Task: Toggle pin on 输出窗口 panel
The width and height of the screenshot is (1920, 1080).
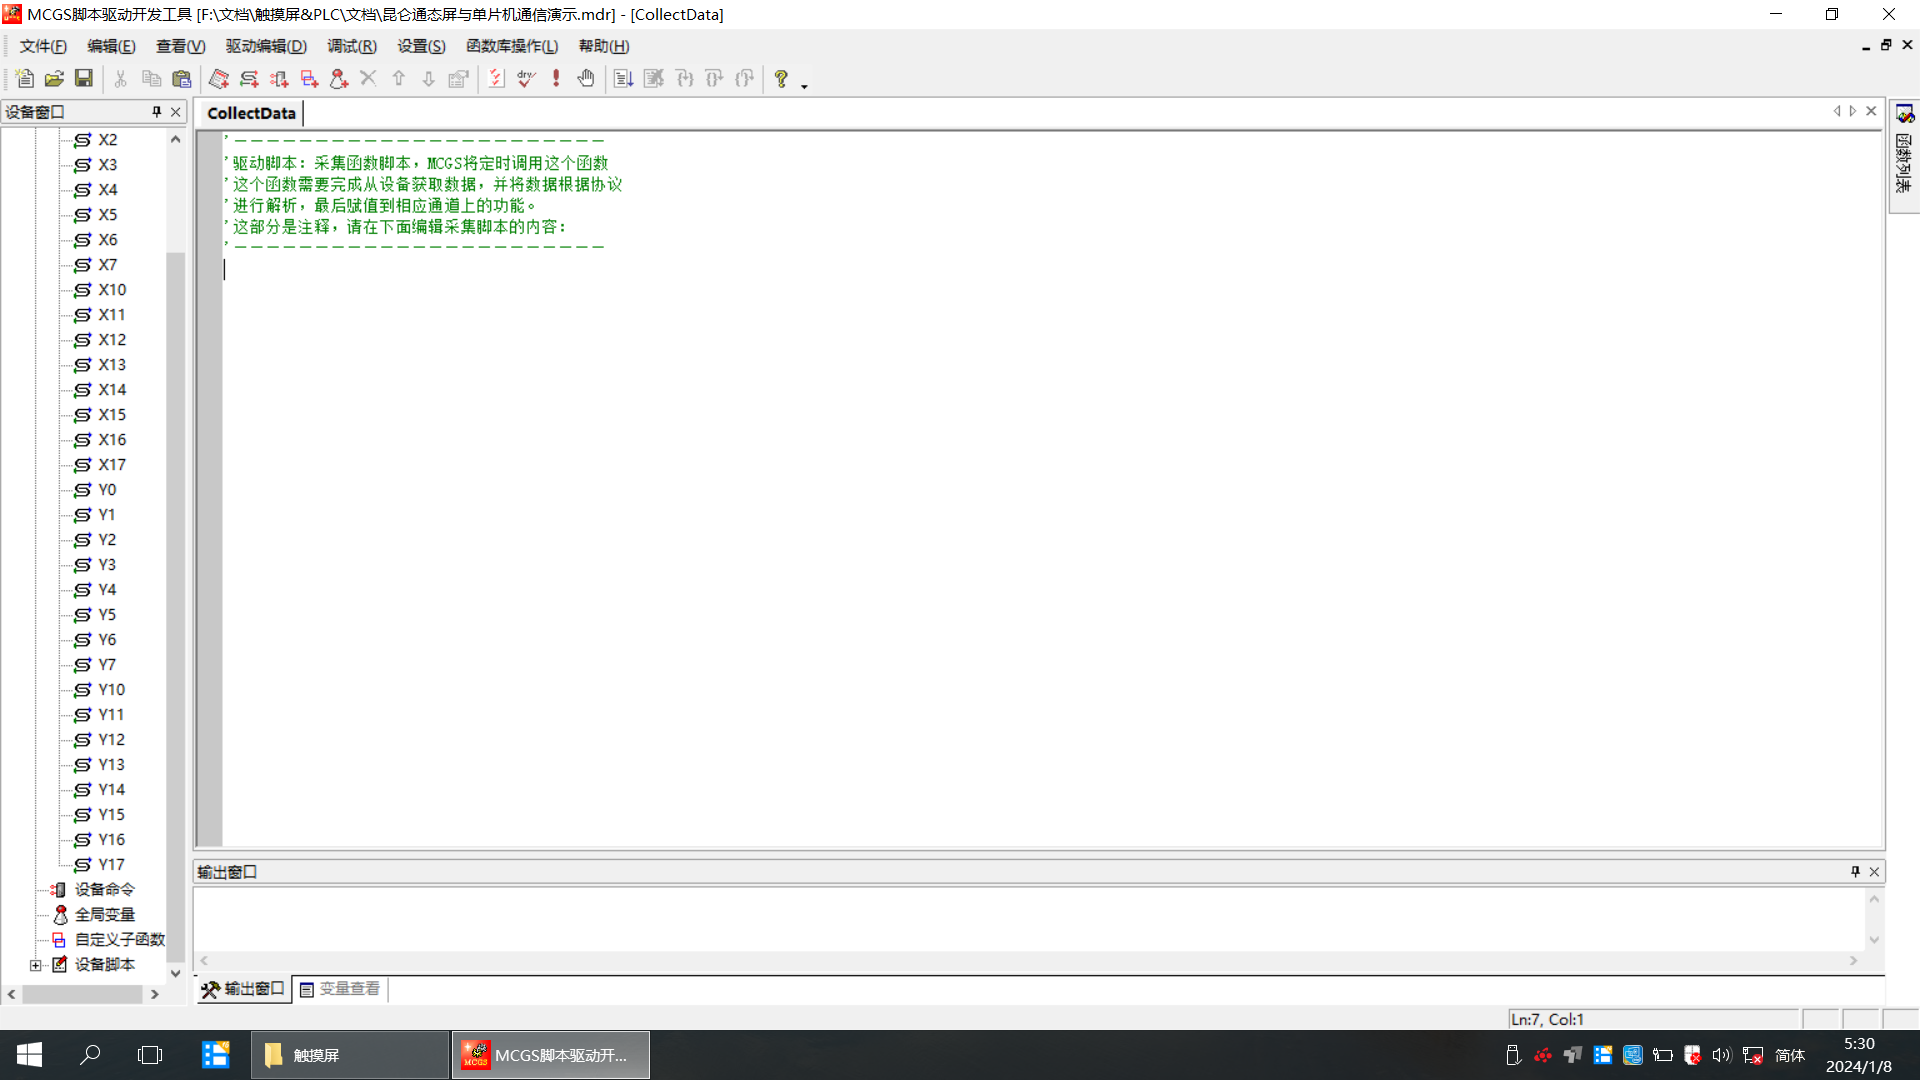Action: (1855, 872)
